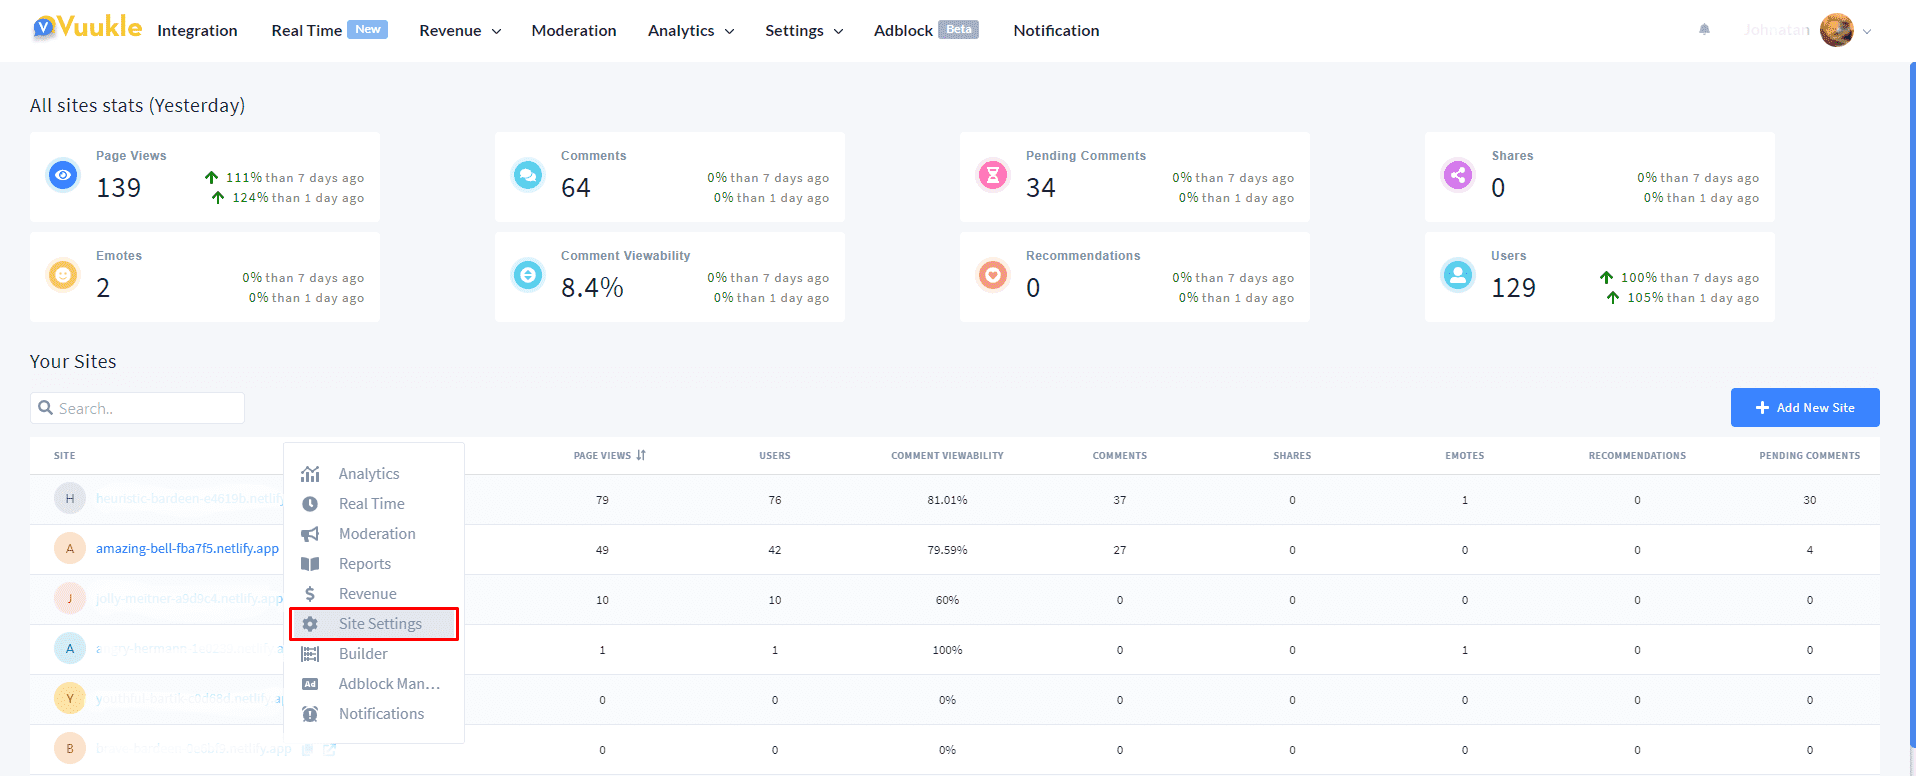This screenshot has width=1916, height=776.
Task: Click the SHARES column header
Action: (1292, 455)
